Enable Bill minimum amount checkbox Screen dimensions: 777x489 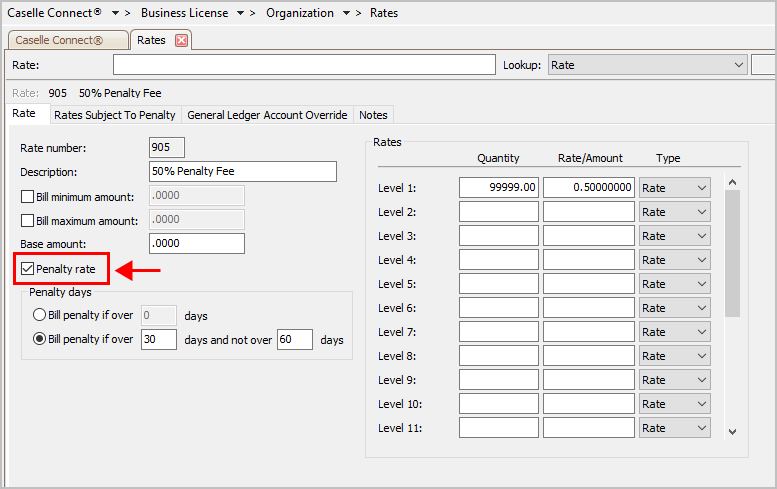point(27,197)
